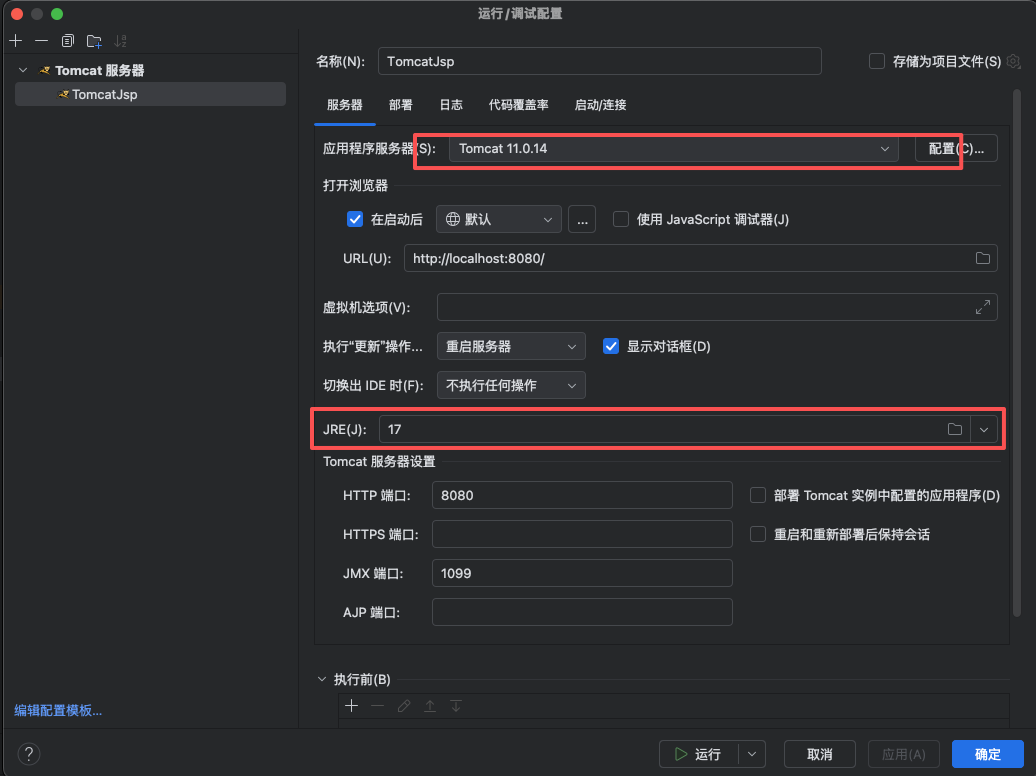Viewport: 1036px width, 776px height.
Task: Move before-launch task up
Action: 430,706
